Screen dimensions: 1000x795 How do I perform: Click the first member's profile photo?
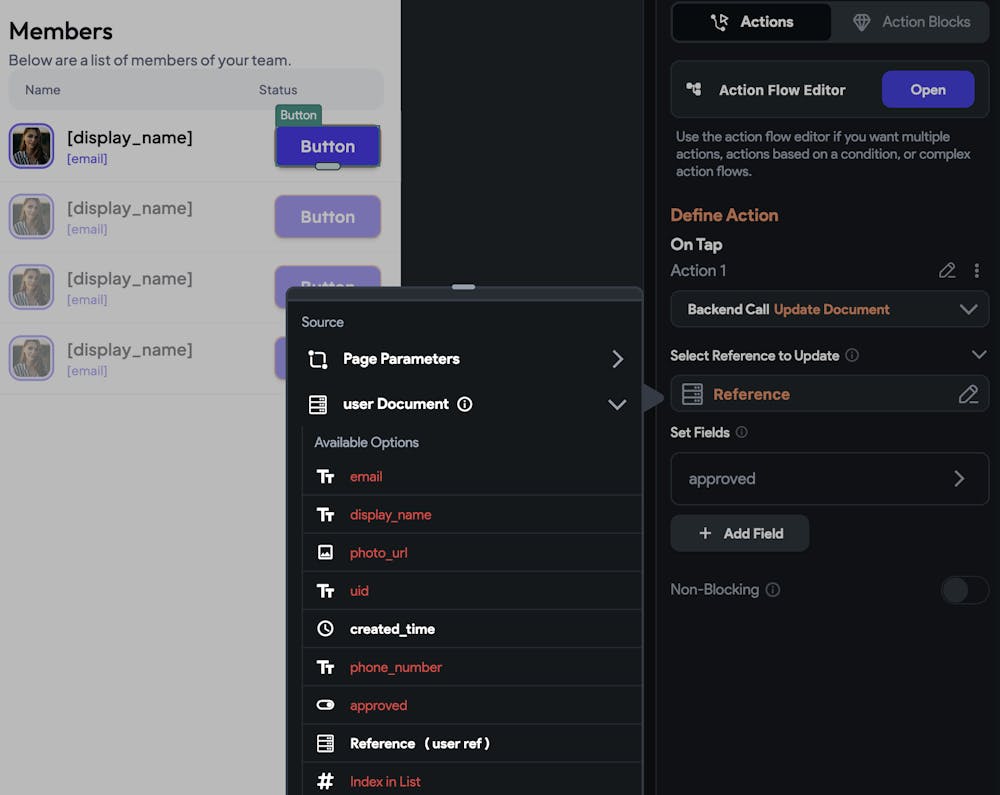click(31, 146)
